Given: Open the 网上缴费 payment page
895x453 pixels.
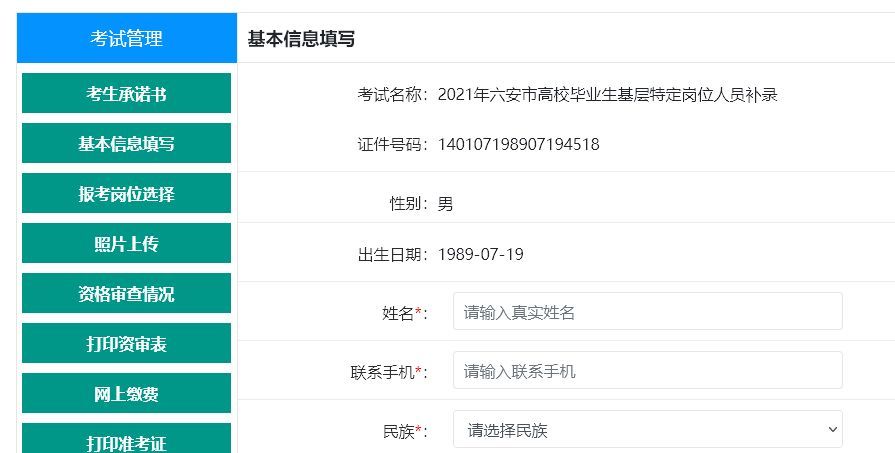Looking at the screenshot, I should coord(126,394).
